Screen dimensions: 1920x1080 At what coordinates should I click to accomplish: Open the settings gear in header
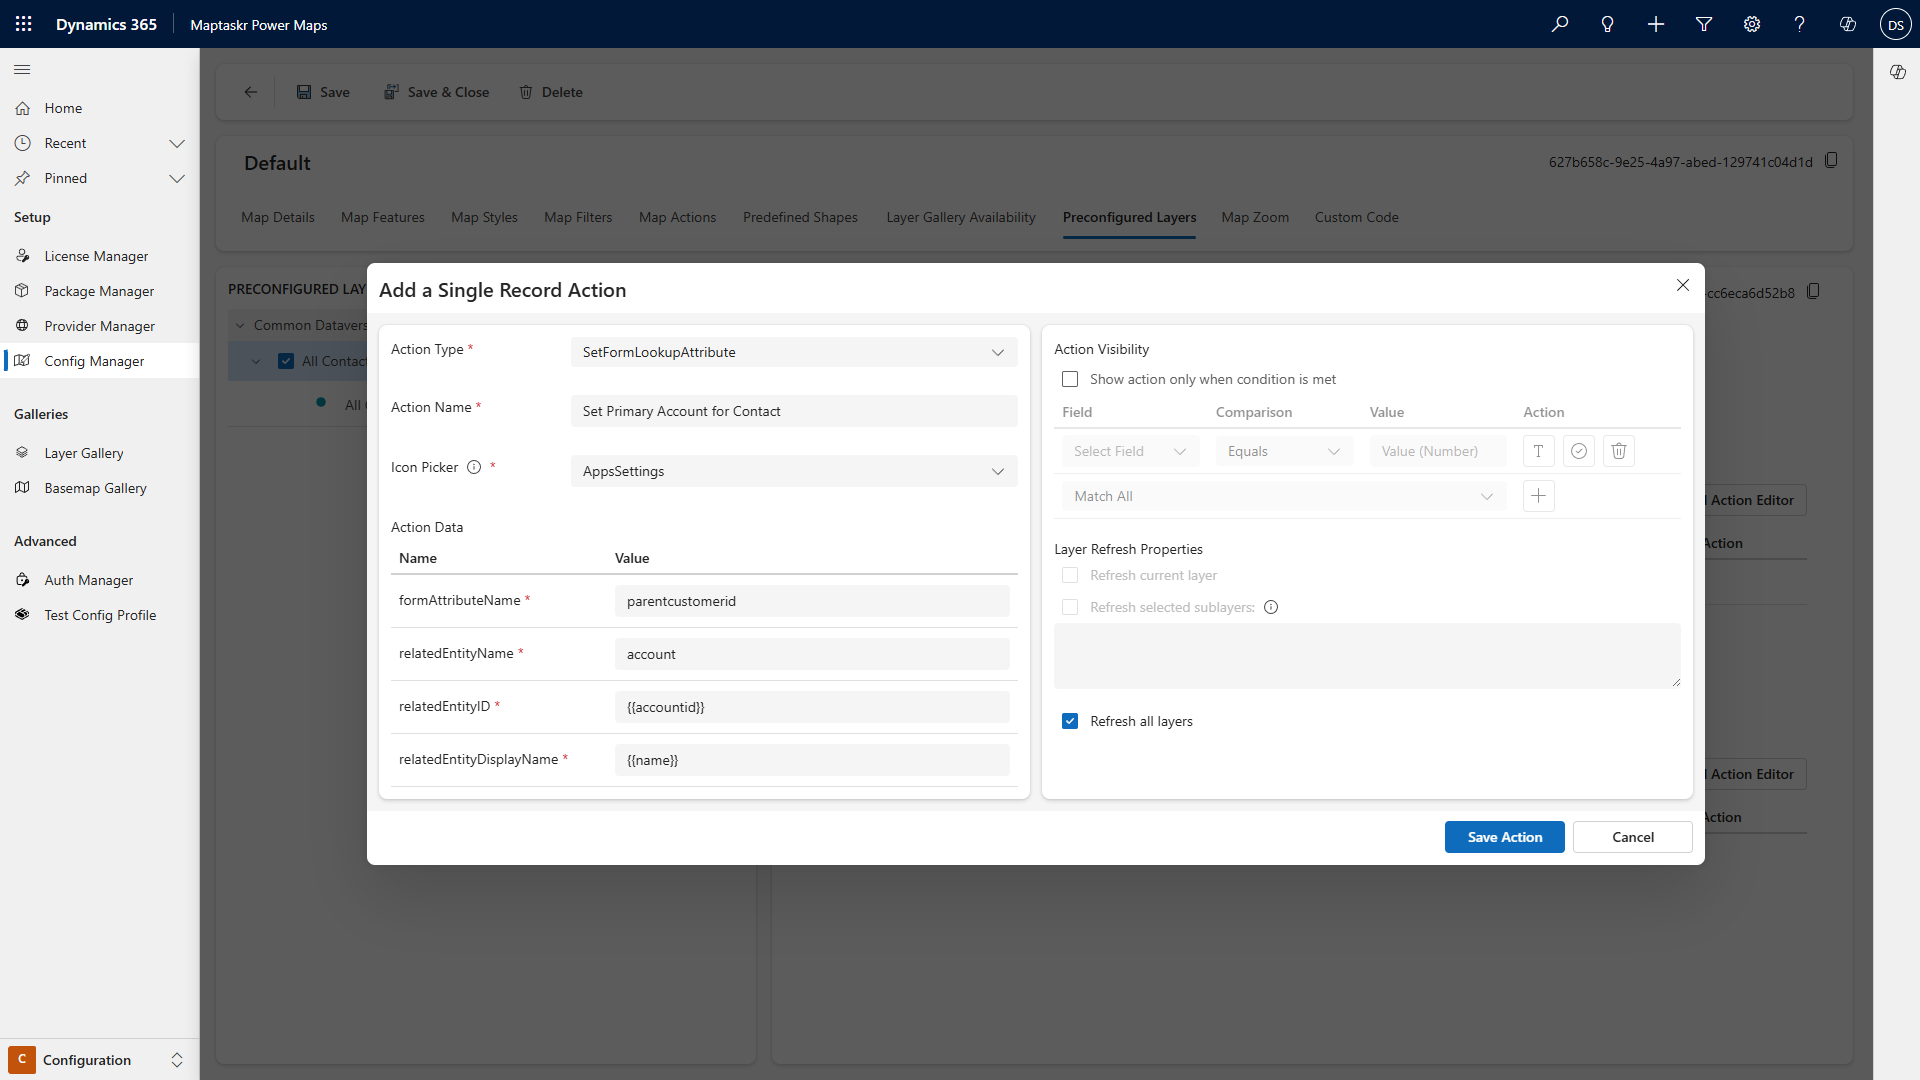(x=1751, y=24)
